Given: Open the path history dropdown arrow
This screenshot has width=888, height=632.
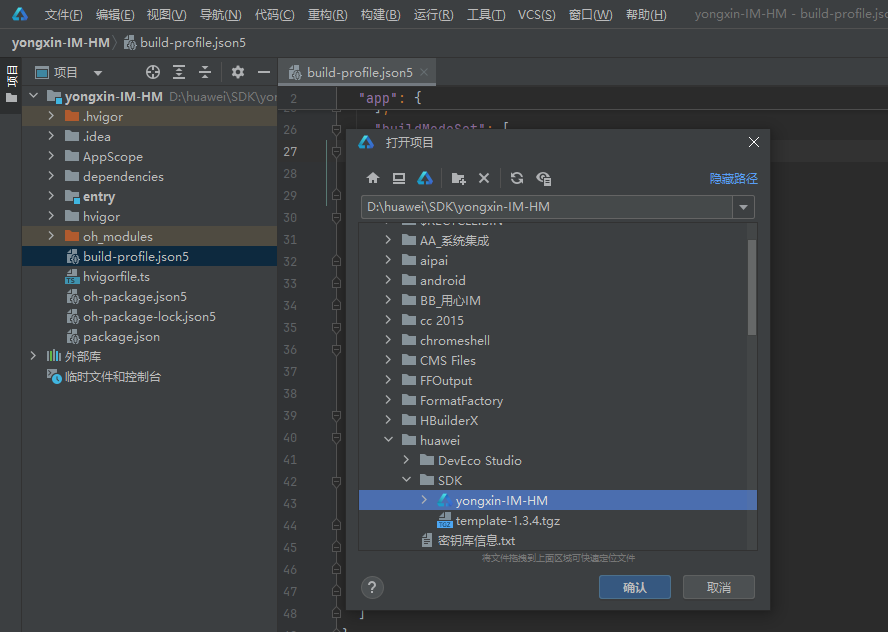Looking at the screenshot, I should point(743,207).
